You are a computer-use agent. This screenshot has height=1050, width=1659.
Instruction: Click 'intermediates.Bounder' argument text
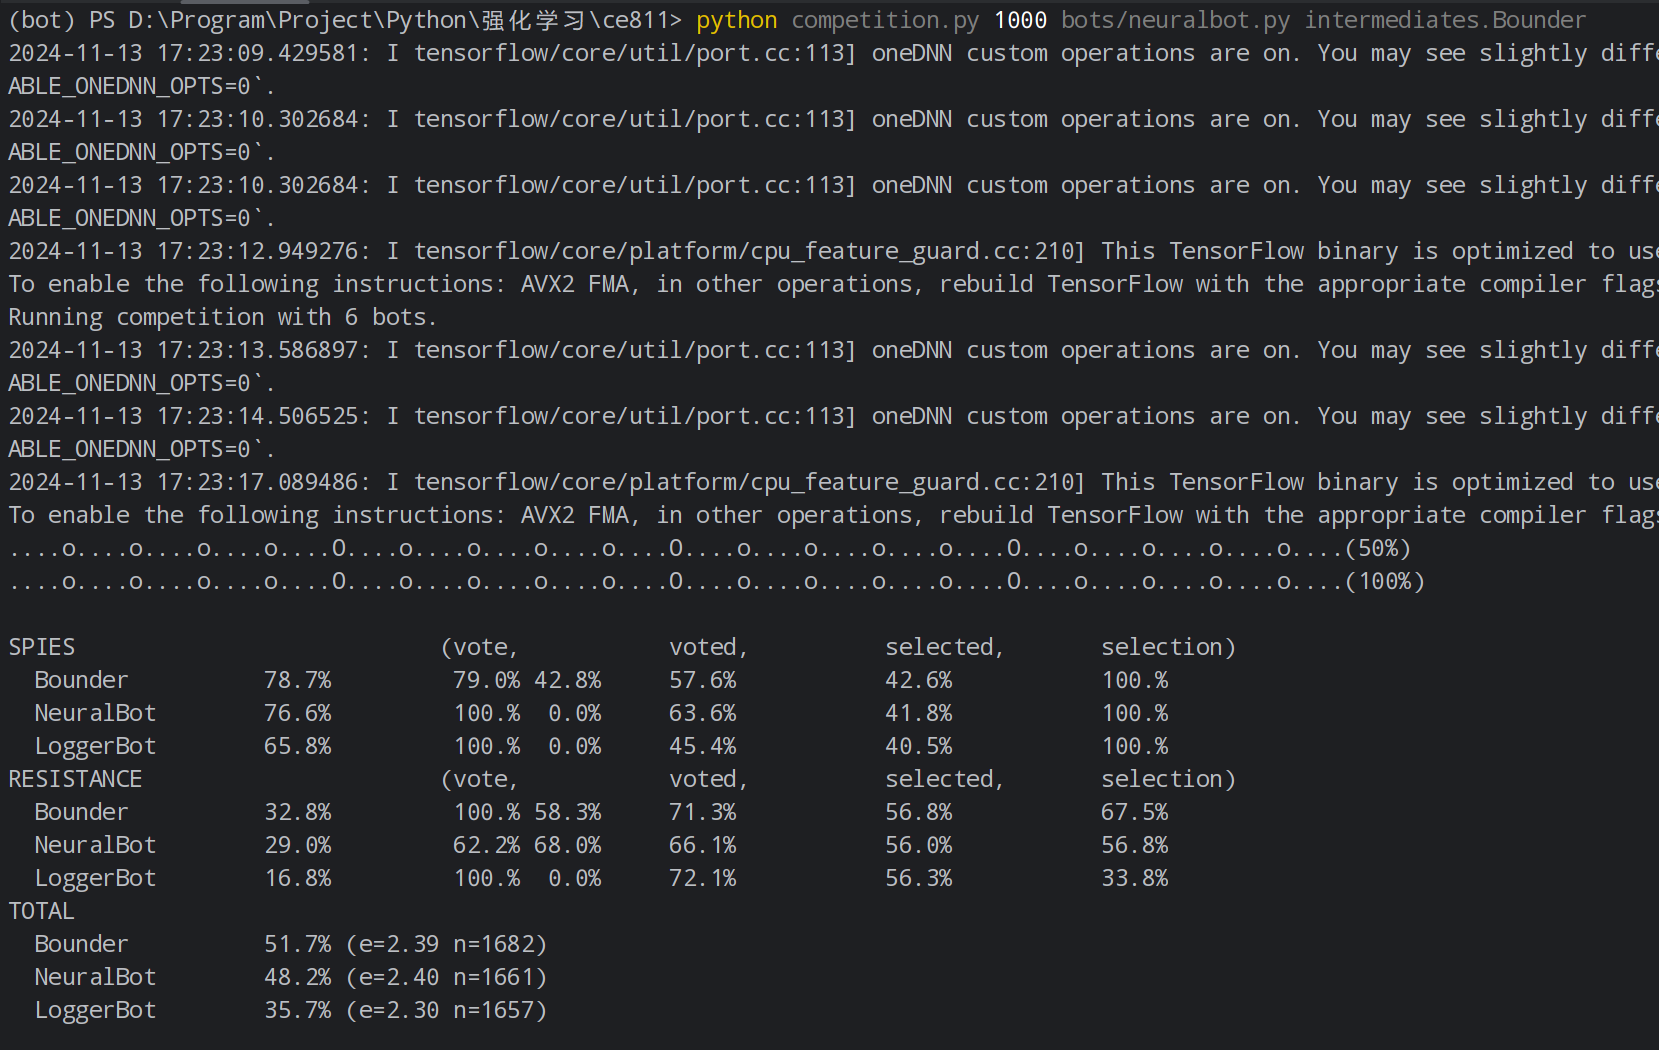coord(1445,20)
